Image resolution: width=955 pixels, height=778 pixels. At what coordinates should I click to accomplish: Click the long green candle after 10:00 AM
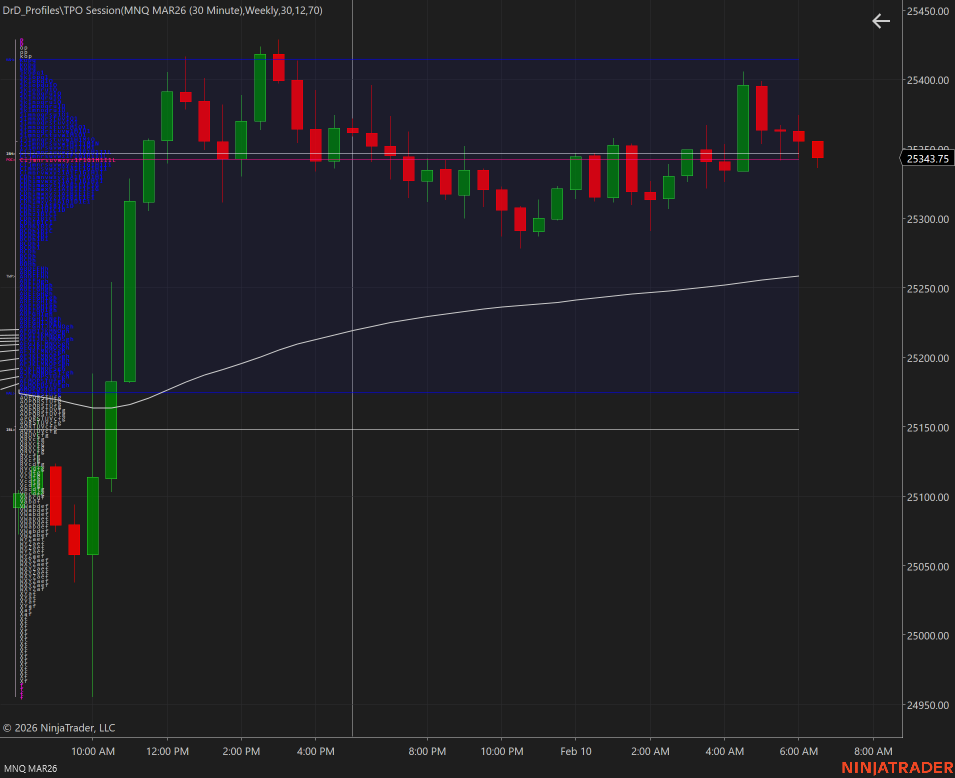130,290
